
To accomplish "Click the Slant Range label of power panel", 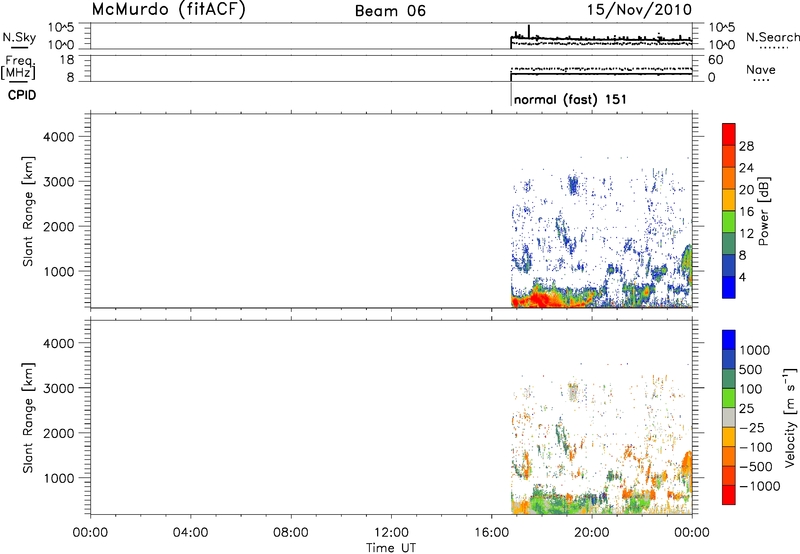I will click(x=28, y=211).
